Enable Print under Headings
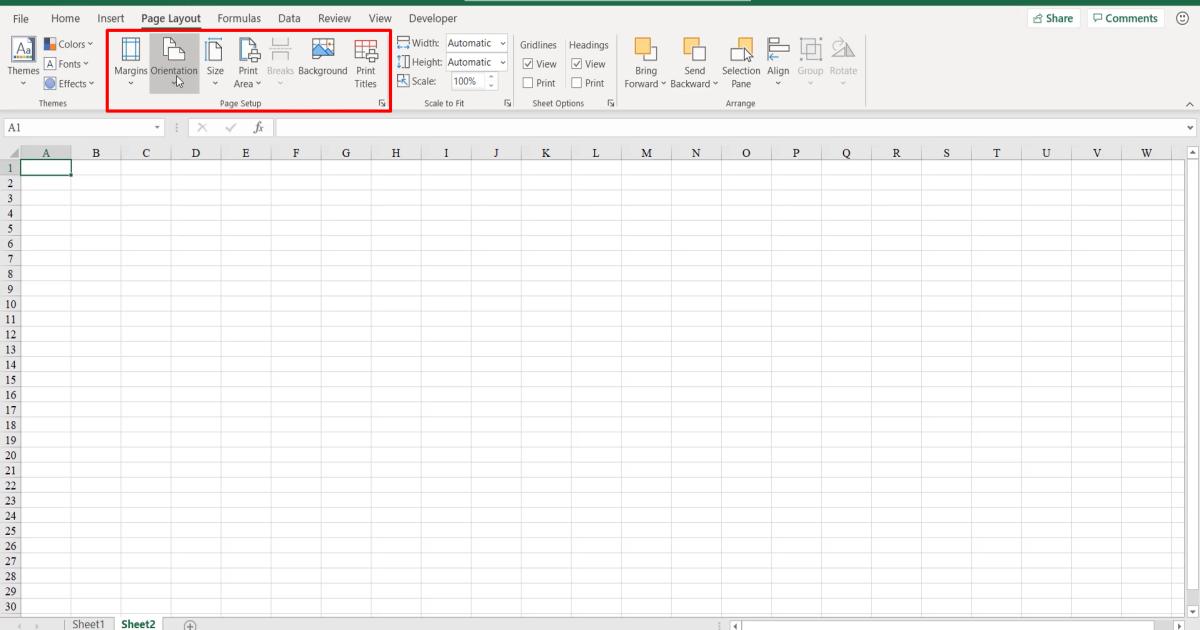 (577, 83)
